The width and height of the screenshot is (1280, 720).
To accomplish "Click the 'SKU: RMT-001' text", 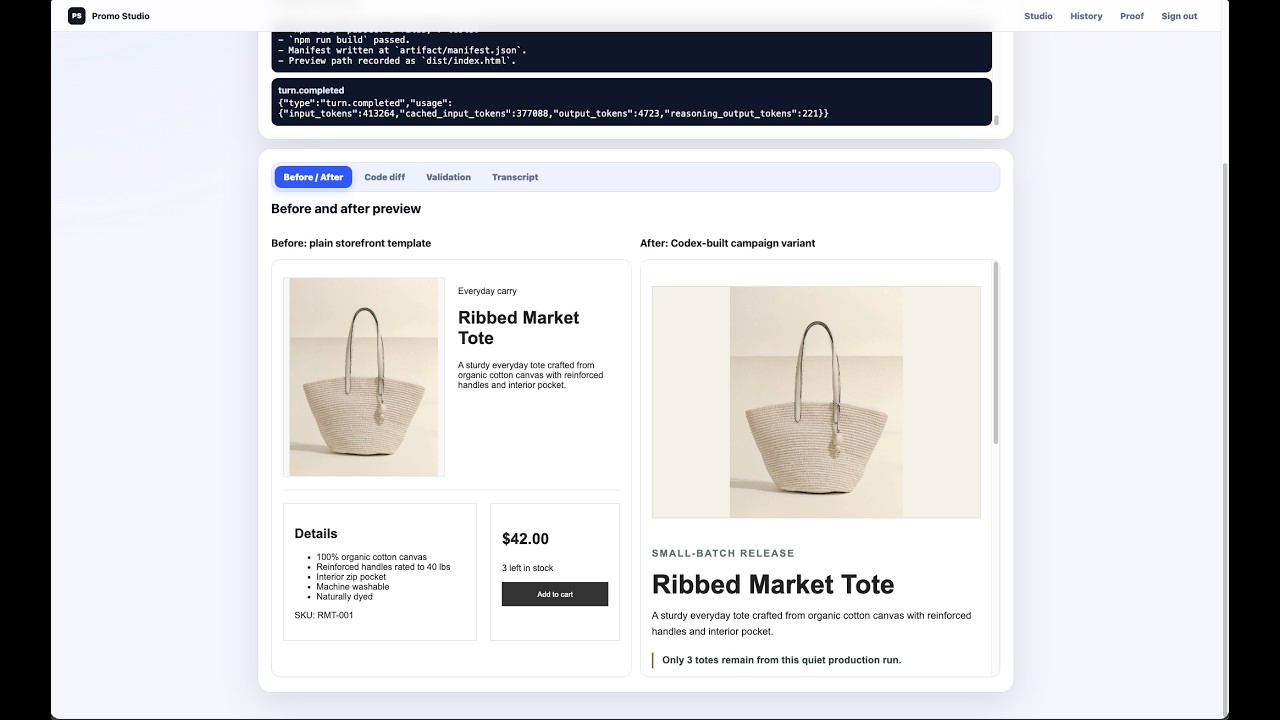I will [x=324, y=615].
